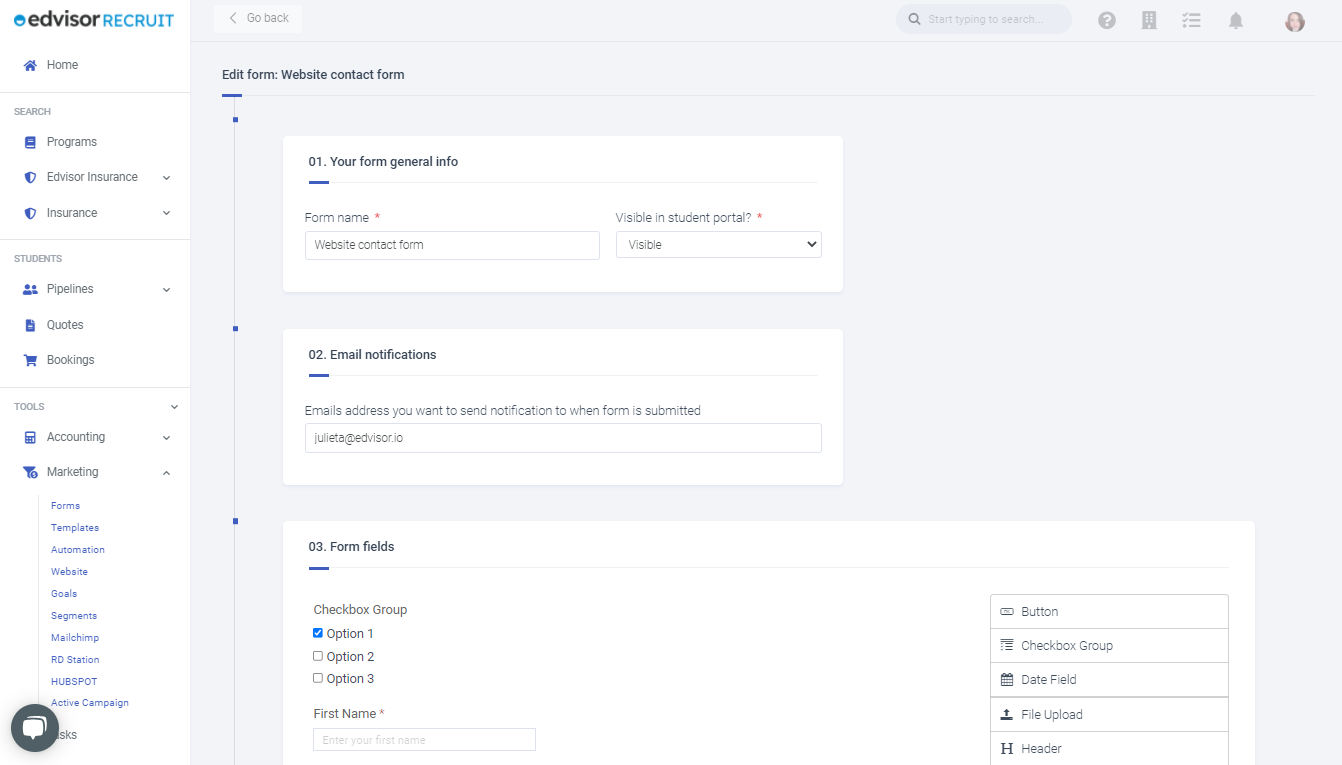The width and height of the screenshot is (1342, 765).
Task: Open Templates under Marketing
Action: 75,528
